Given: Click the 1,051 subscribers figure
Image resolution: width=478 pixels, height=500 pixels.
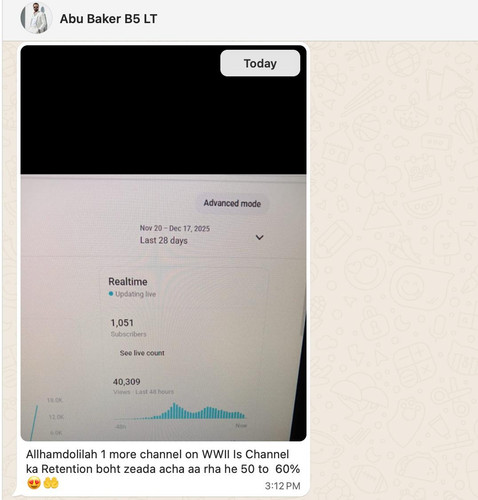Looking at the screenshot, I should [x=122, y=323].
